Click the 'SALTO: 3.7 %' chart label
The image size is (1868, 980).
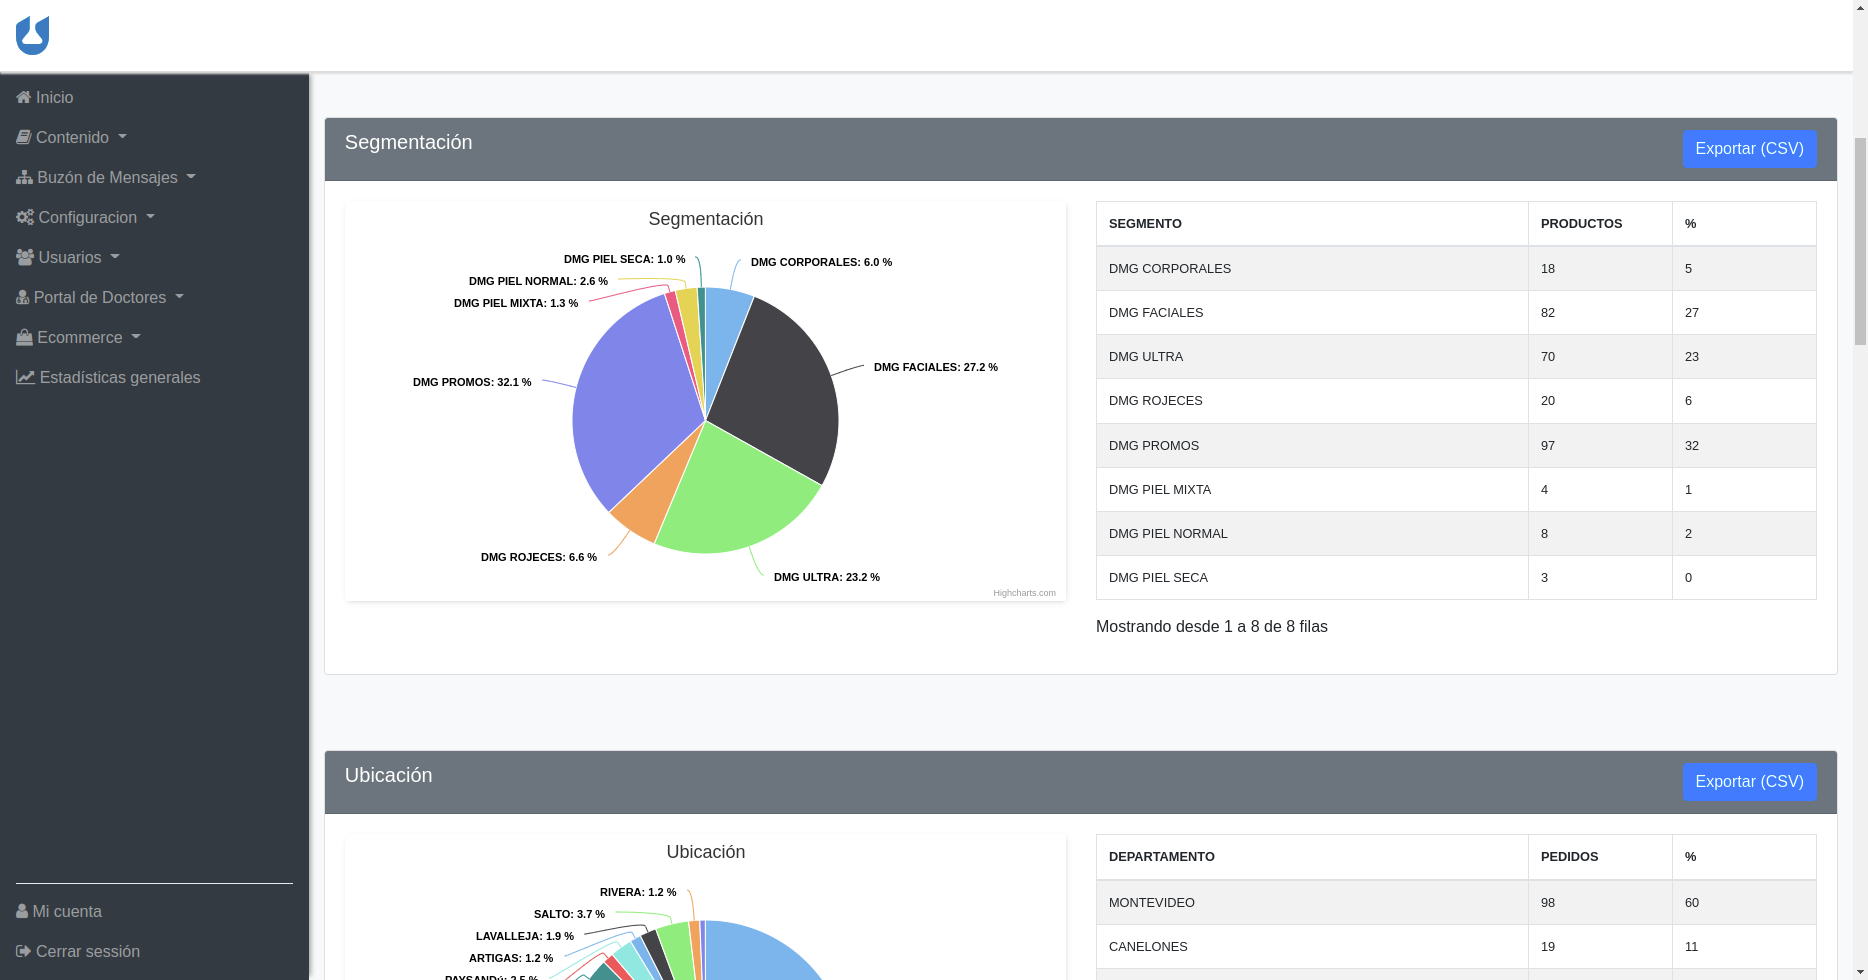click(569, 914)
